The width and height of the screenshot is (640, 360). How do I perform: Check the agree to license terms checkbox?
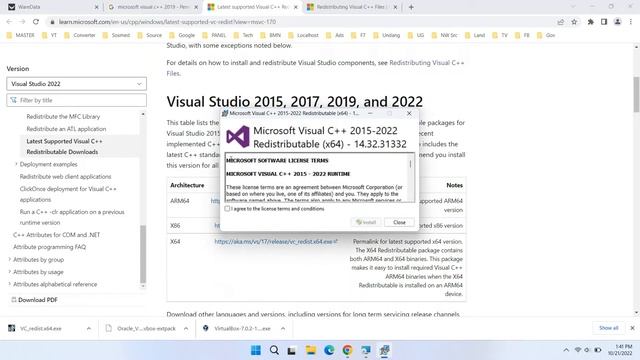[227, 209]
